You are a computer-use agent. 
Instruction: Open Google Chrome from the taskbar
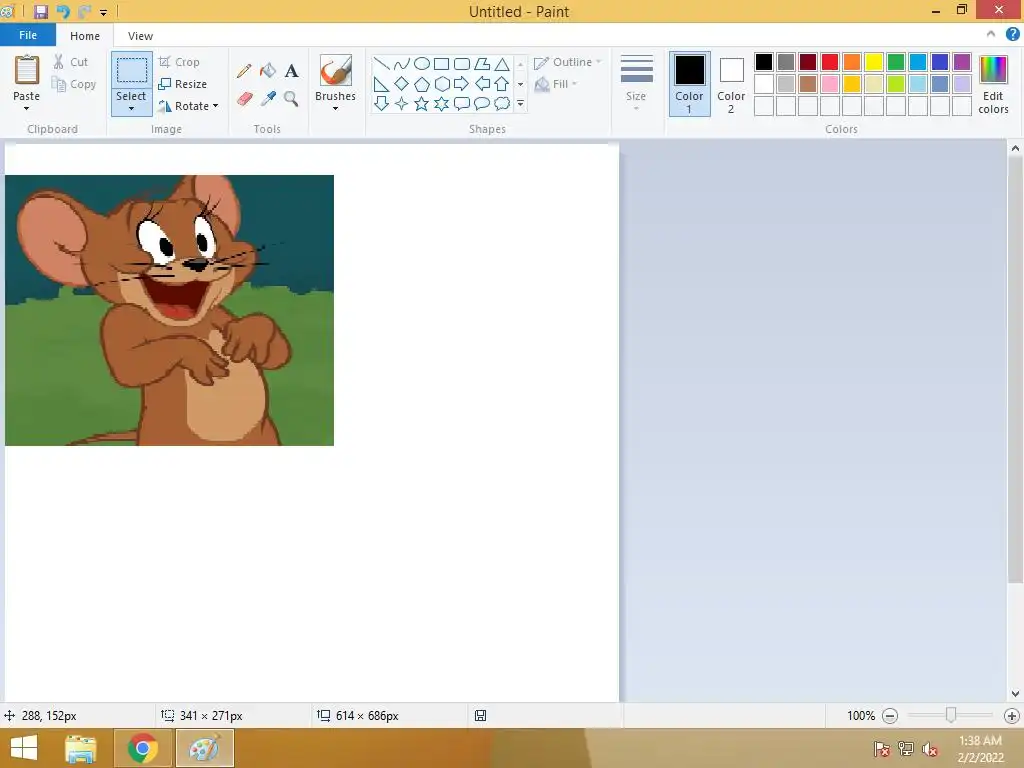[142, 748]
